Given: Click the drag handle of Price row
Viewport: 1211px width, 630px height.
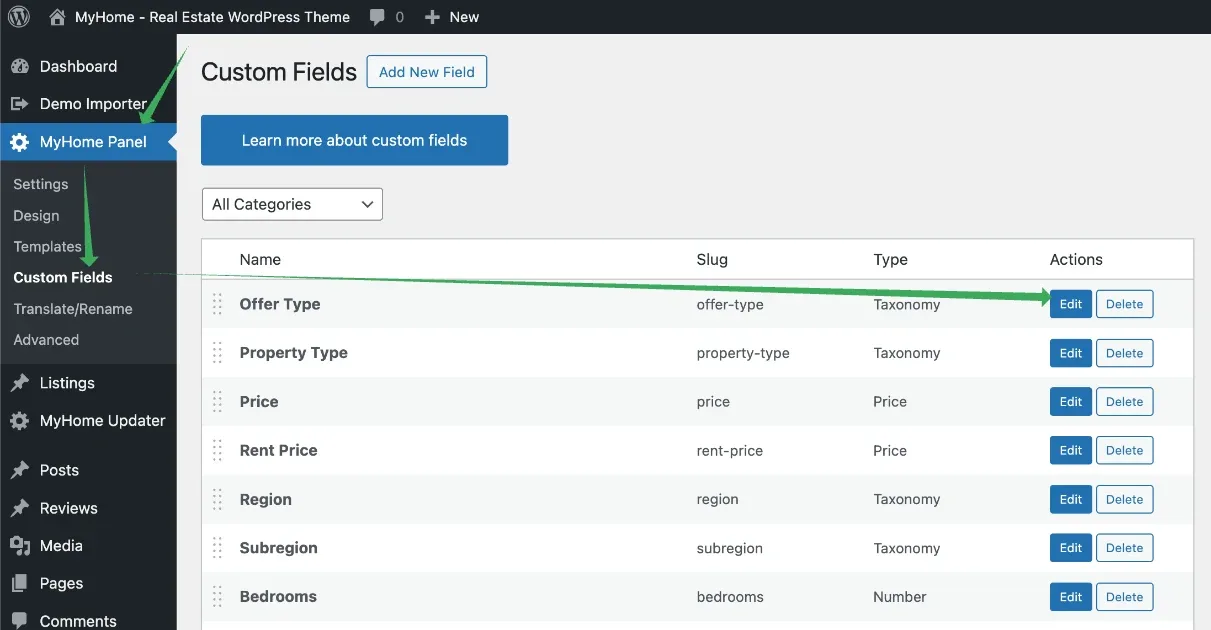Looking at the screenshot, I should pyautogui.click(x=217, y=401).
